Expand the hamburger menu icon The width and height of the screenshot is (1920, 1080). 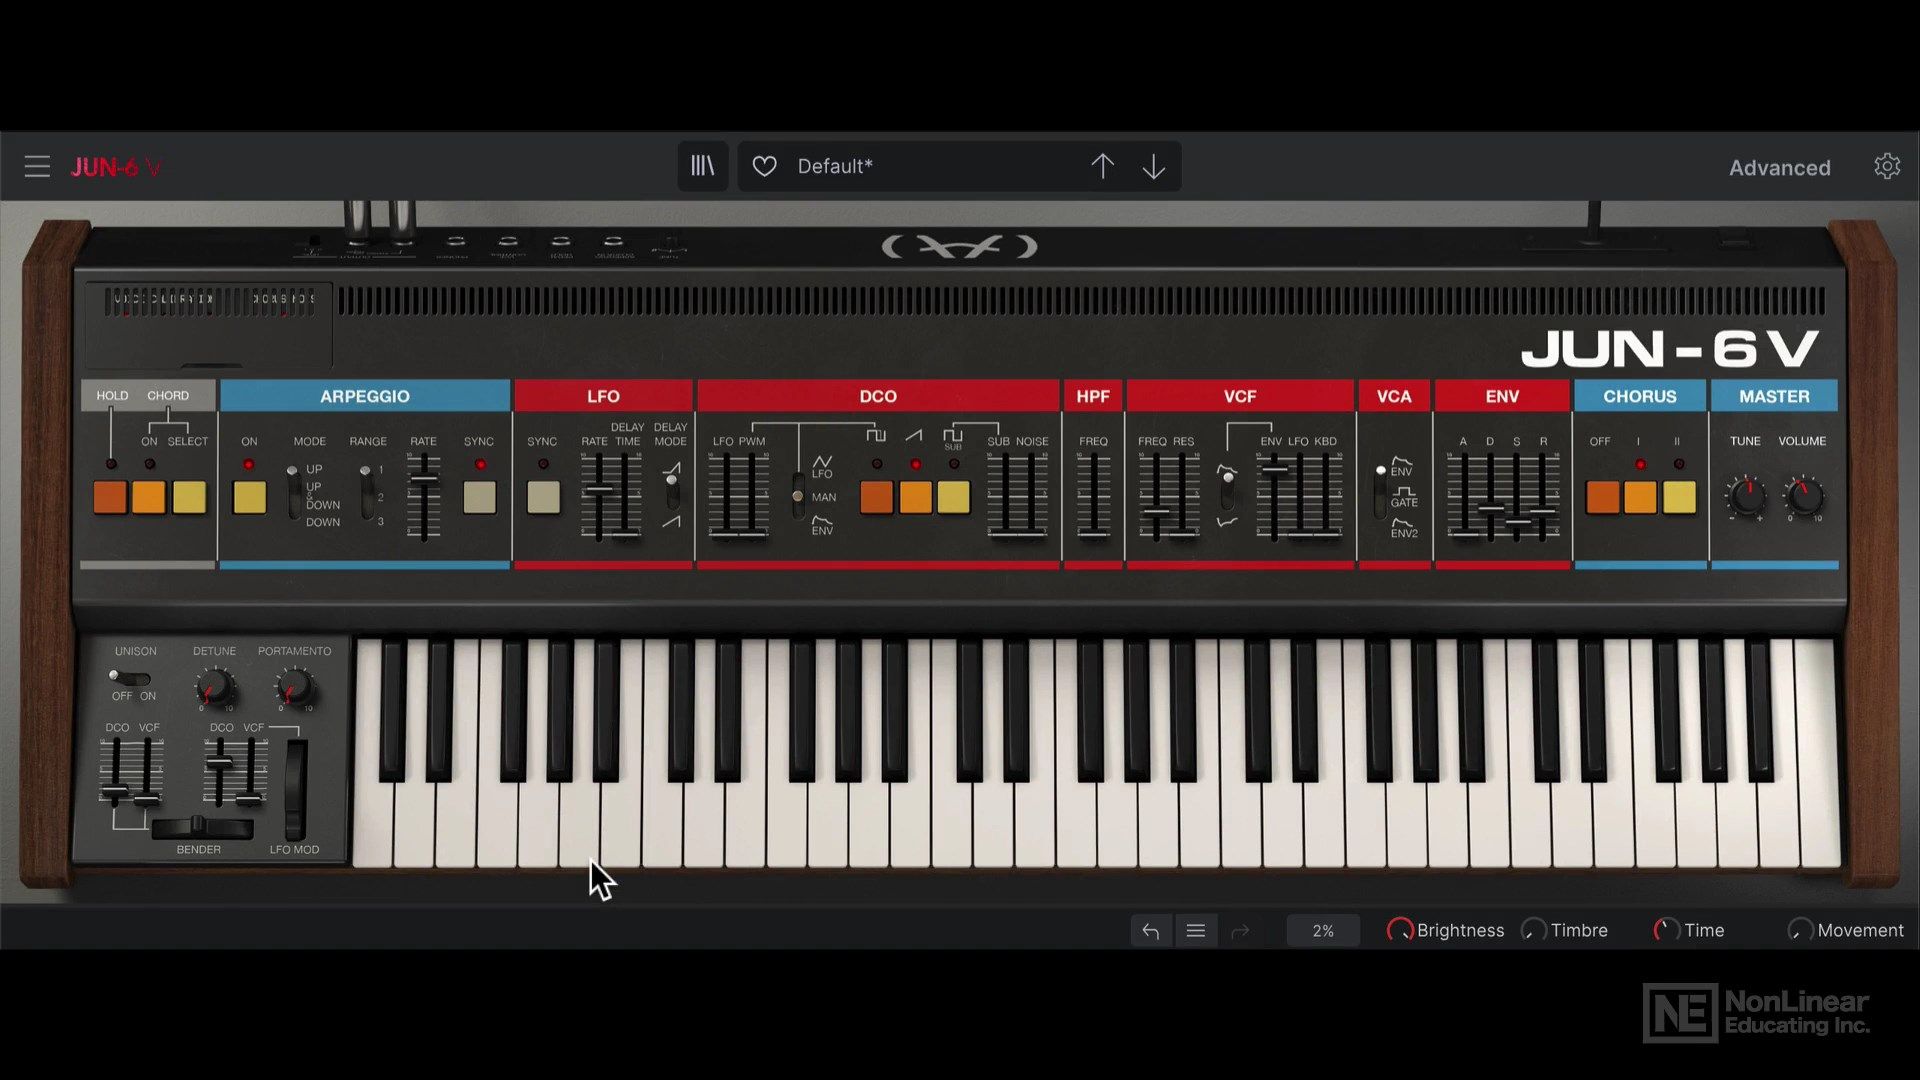tap(36, 166)
